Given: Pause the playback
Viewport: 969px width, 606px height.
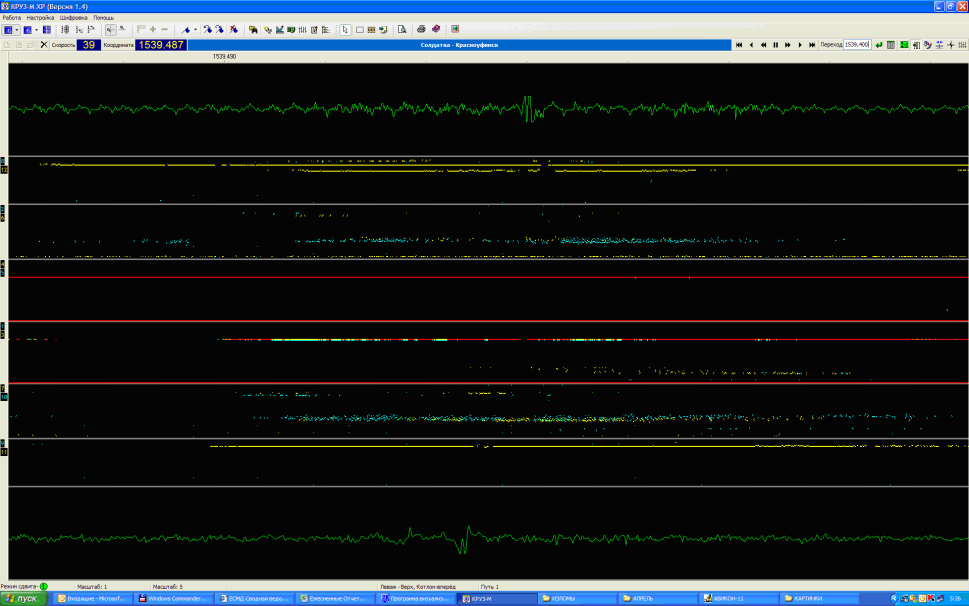Looking at the screenshot, I should (x=775, y=45).
